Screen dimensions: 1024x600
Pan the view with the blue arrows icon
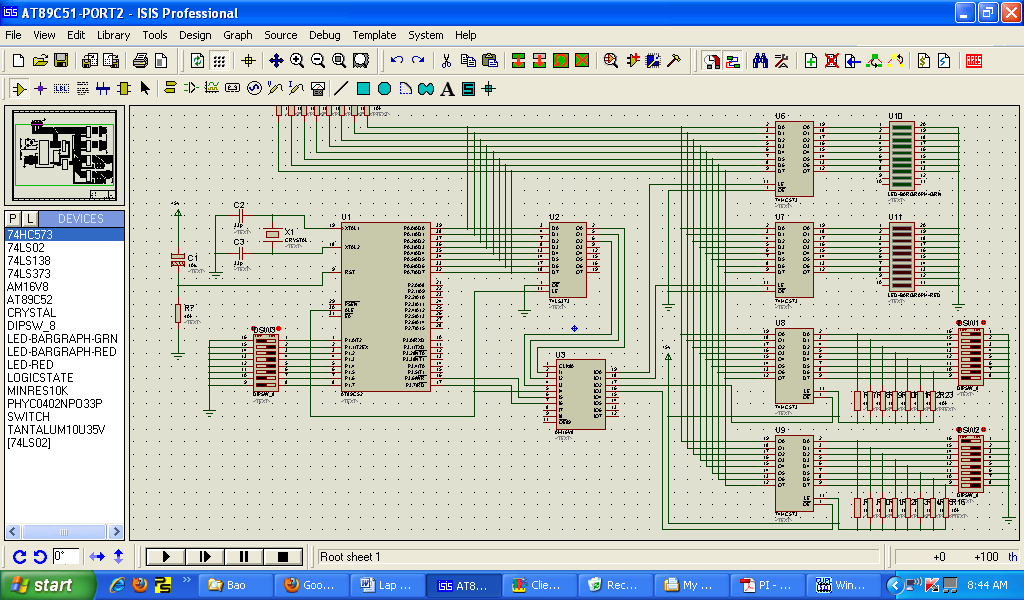pos(276,61)
